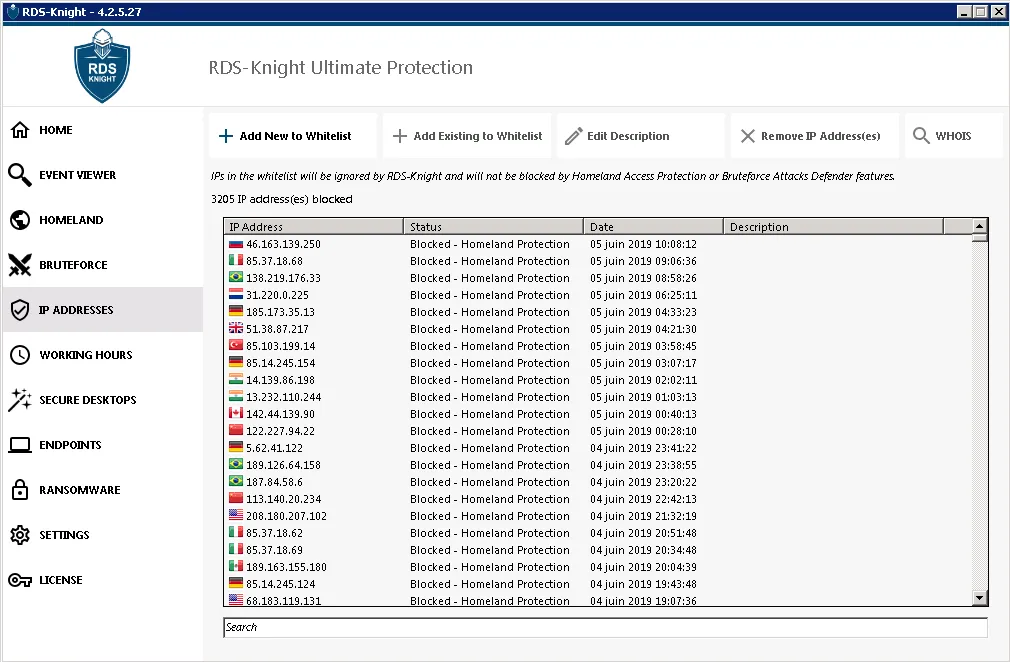The height and width of the screenshot is (662, 1010).
Task: Click the US flag next to 208.180.207.102
Action: 236,515
